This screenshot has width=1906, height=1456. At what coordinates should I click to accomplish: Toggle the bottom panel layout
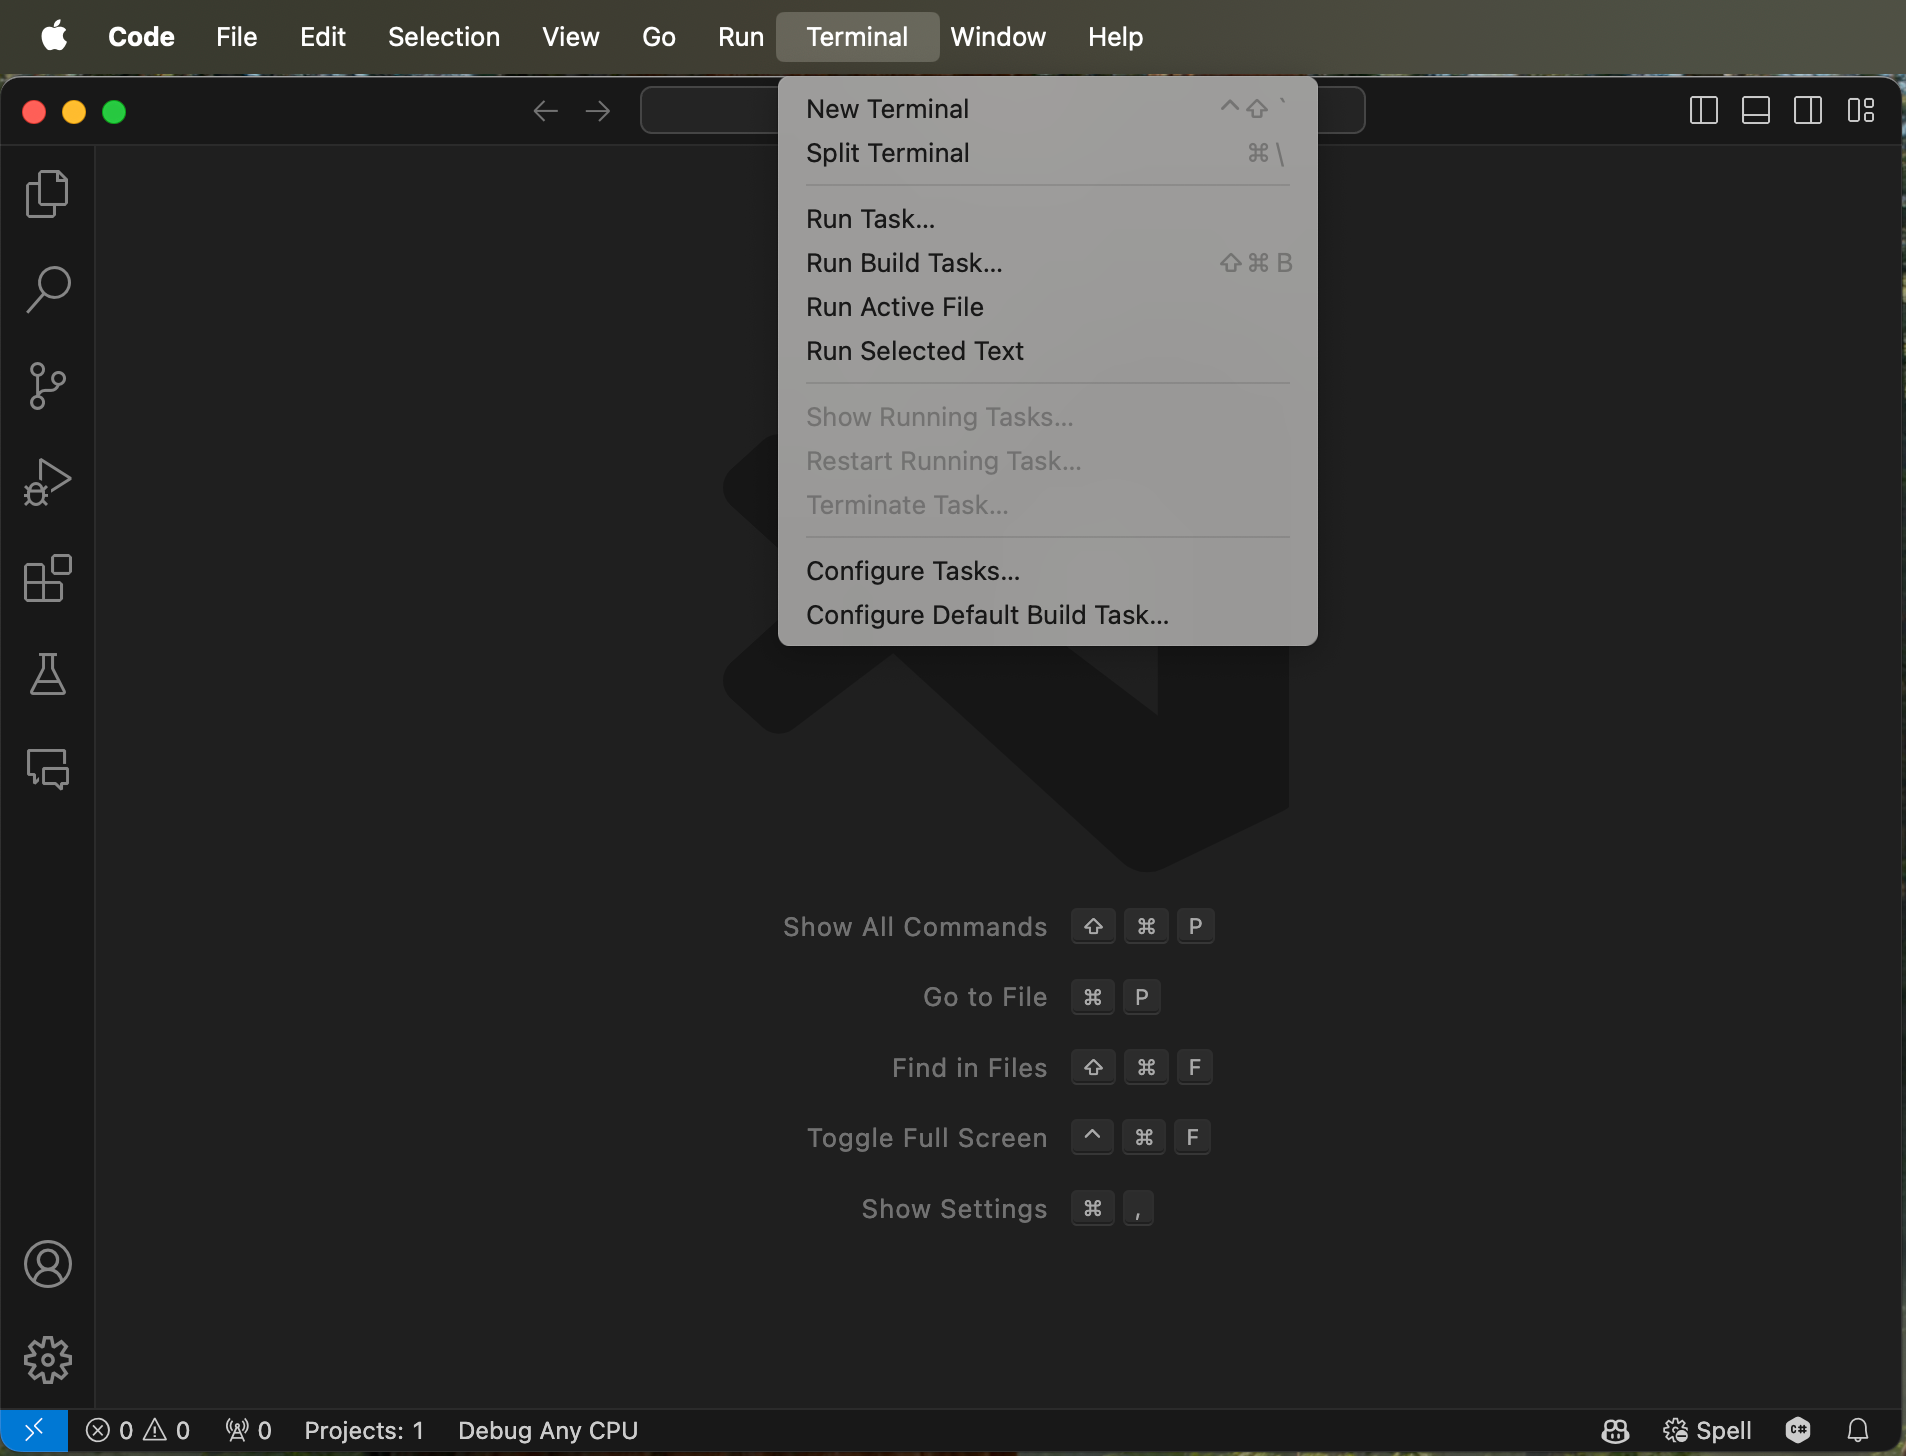(1755, 111)
